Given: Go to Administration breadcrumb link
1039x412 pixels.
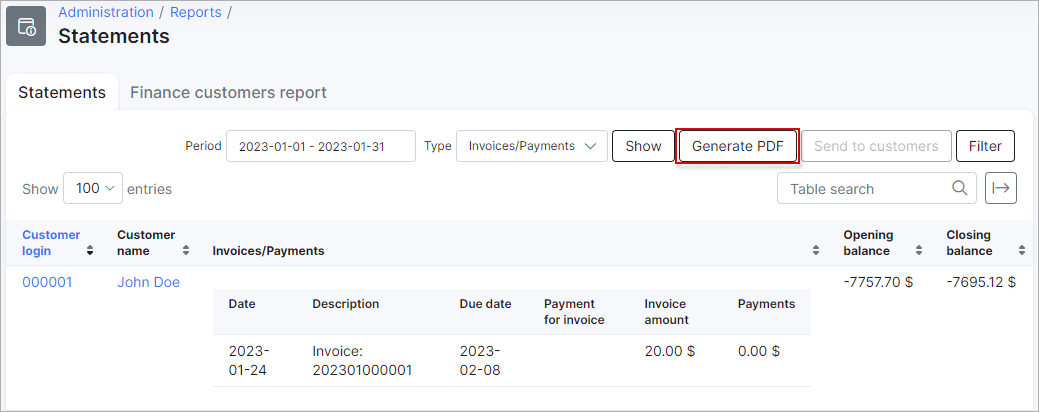Looking at the screenshot, I should tap(106, 12).
